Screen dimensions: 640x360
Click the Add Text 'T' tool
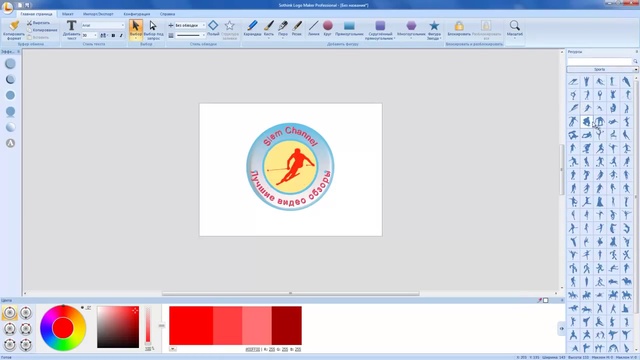click(x=71, y=26)
